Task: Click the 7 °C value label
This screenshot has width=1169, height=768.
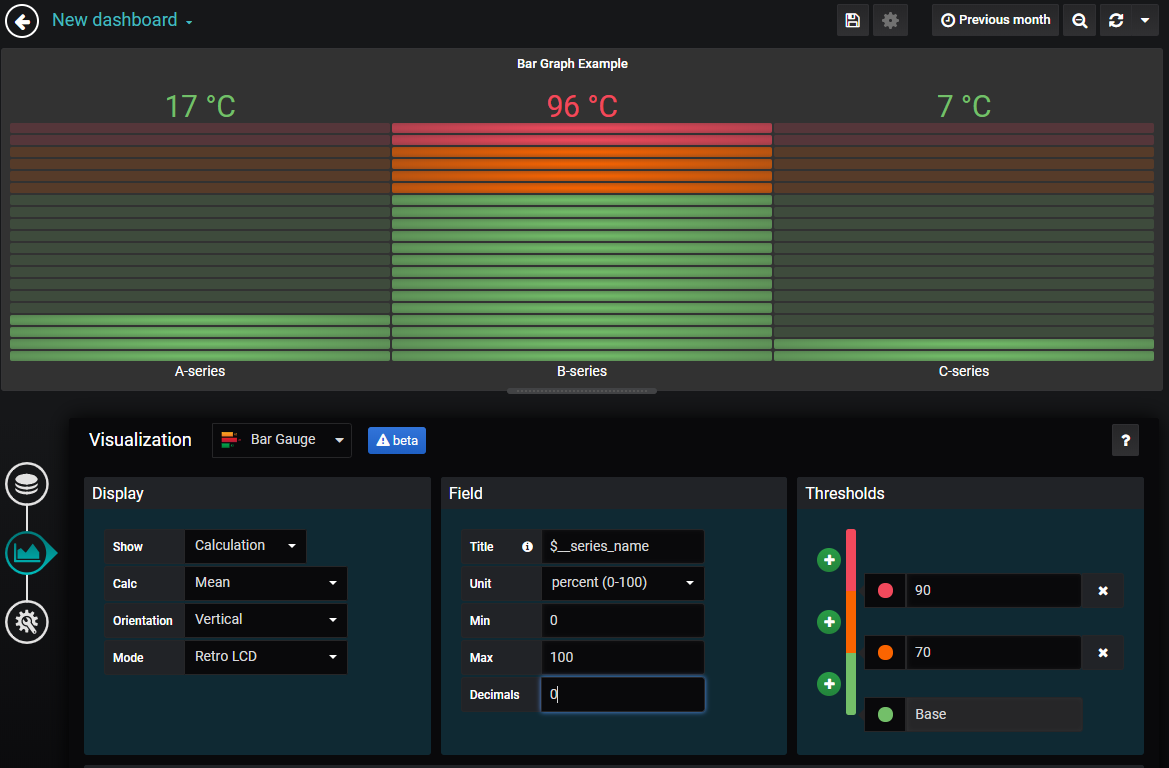Action: [x=964, y=106]
